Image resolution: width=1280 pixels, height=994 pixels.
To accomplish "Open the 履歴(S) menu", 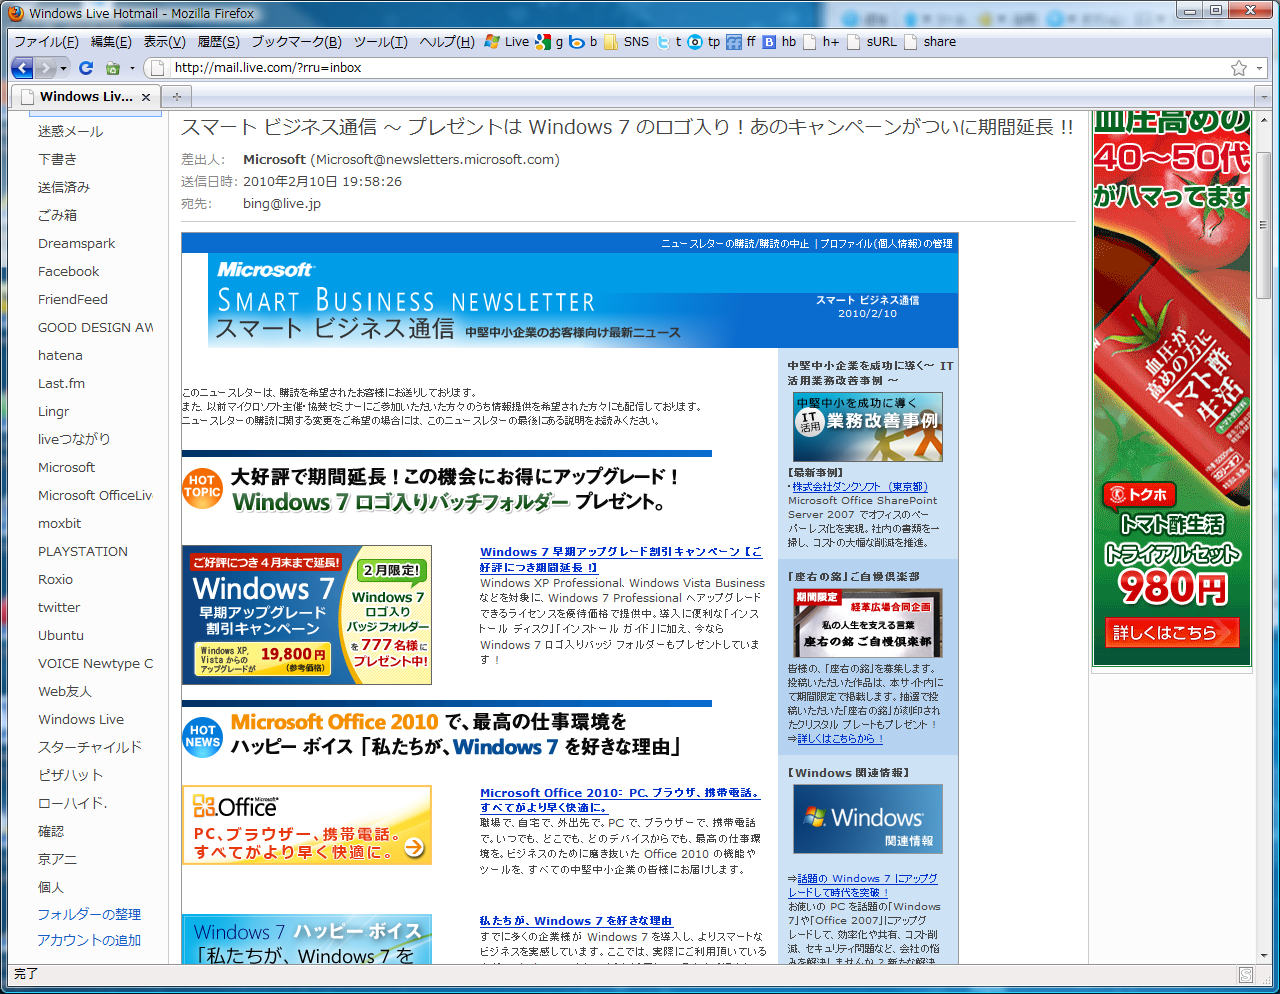I will (x=218, y=42).
